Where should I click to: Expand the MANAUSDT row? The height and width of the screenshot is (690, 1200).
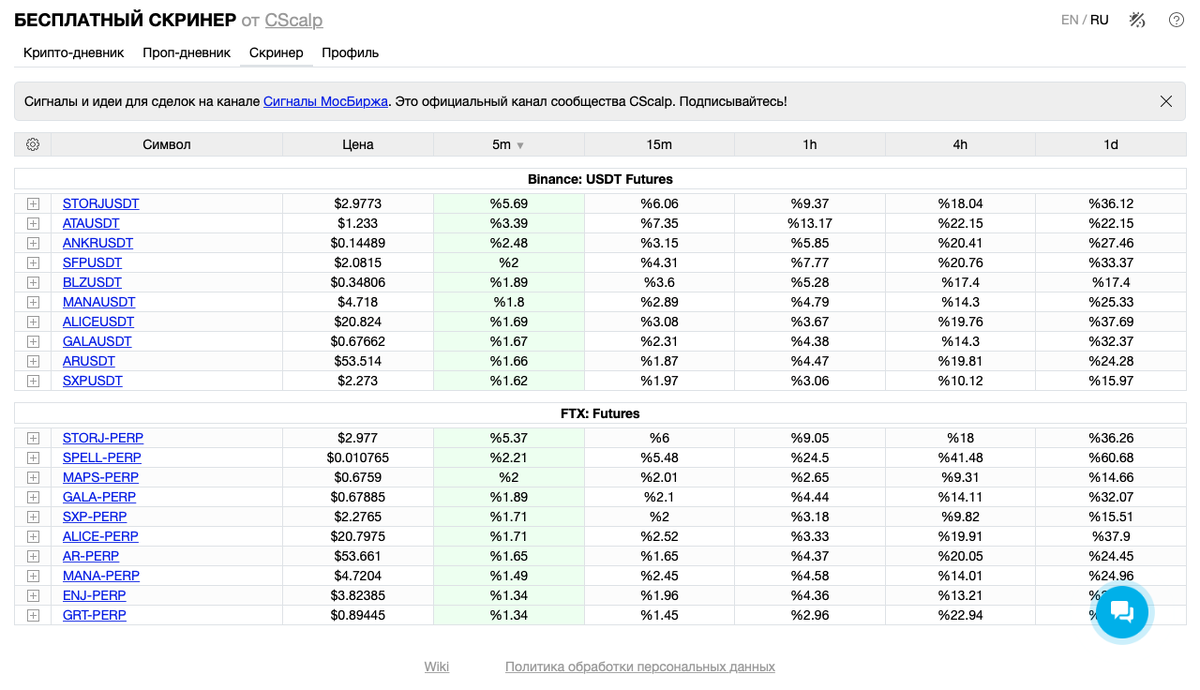click(33, 302)
